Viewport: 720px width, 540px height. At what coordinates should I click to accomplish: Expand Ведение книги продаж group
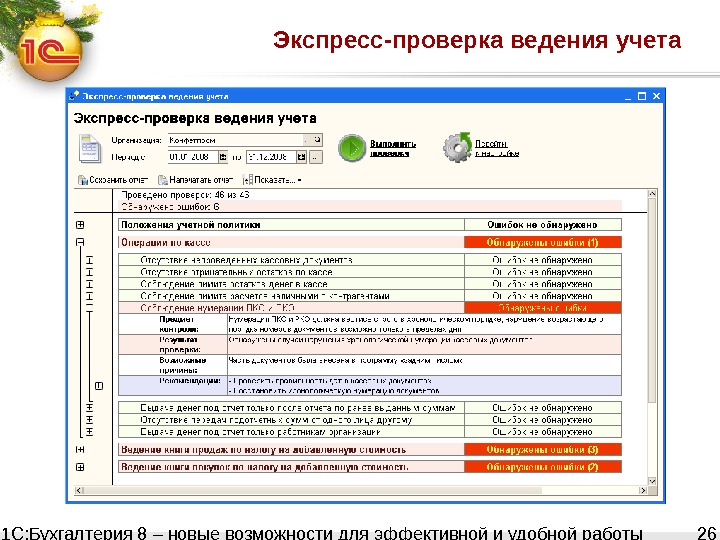pyautogui.click(x=80, y=450)
